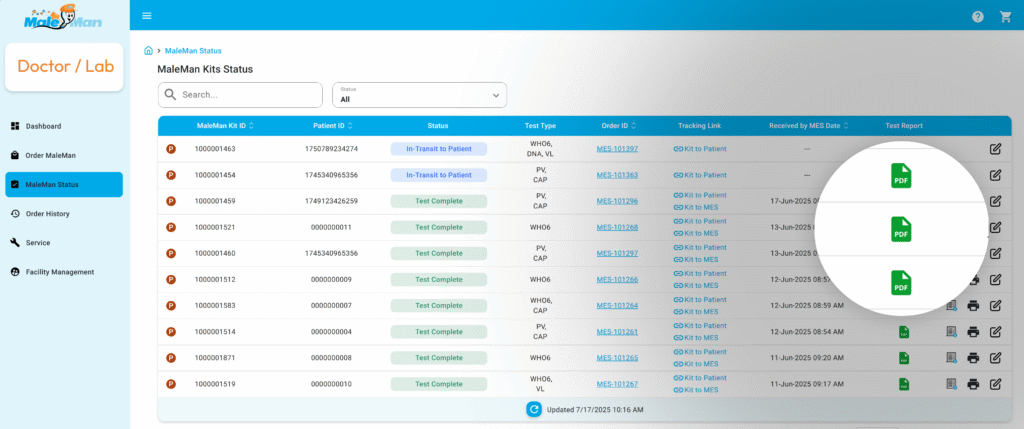Open details document icon for kit 1000001514
This screenshot has width=1024, height=429.
coord(952,332)
